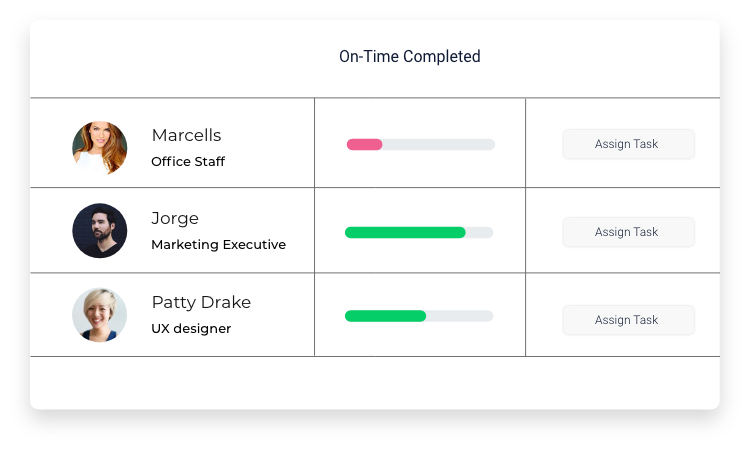Open Jorge's name link
Viewport: 750px width, 450px height.
pos(175,218)
